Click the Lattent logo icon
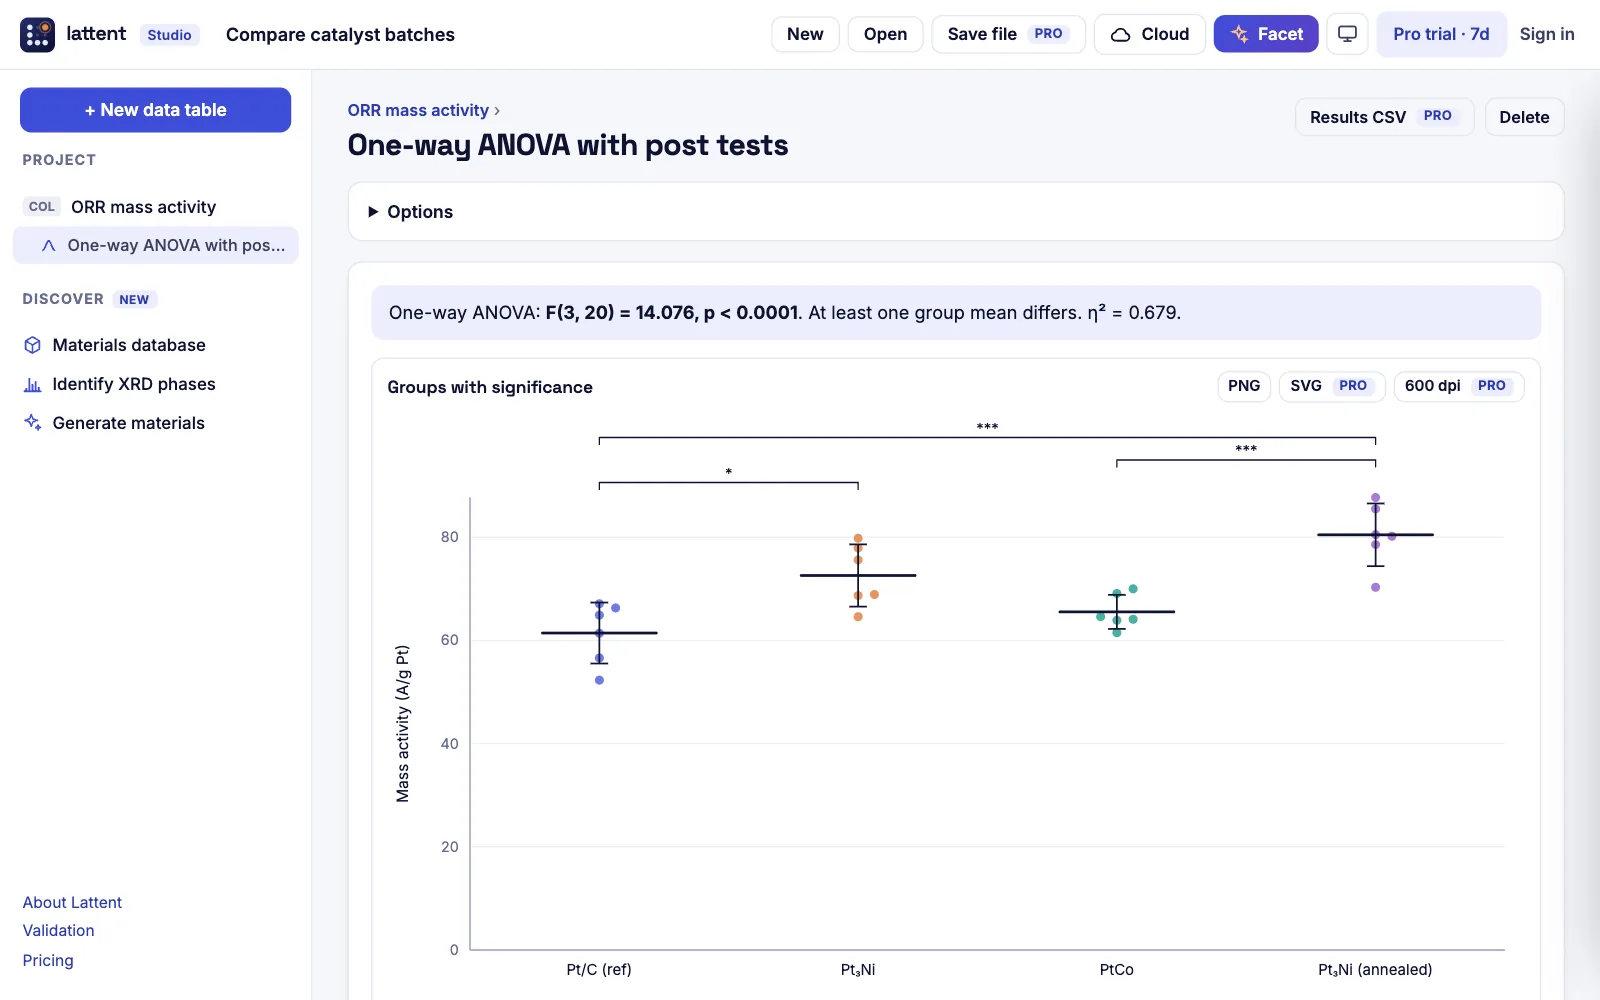The height and width of the screenshot is (1000, 1600). coord(38,34)
